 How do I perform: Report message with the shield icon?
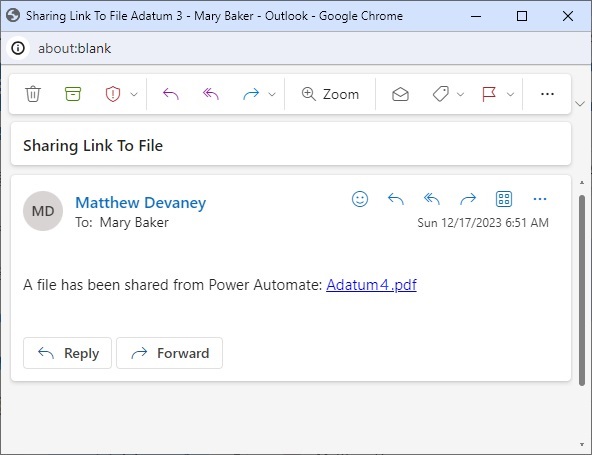[x=113, y=94]
